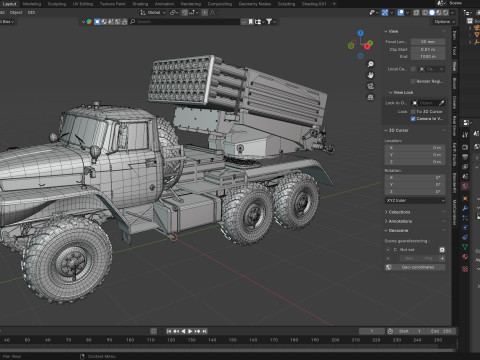Screen dimensions: 480x360
Task: Enable Lock To 3D Cursor checkbox
Action: (413, 111)
